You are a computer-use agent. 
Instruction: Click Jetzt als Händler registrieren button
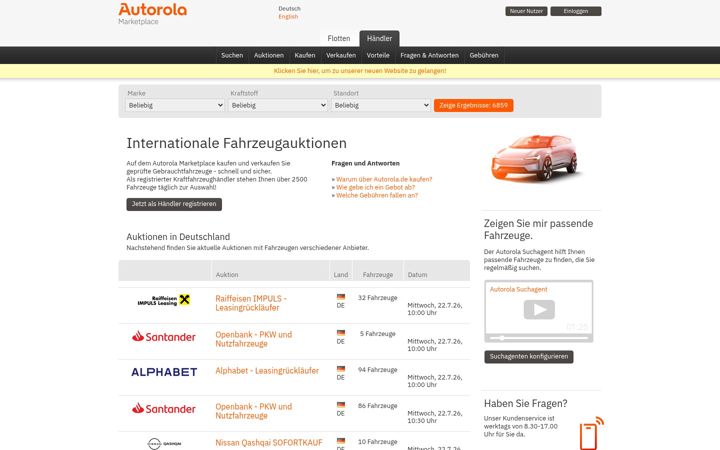174,204
